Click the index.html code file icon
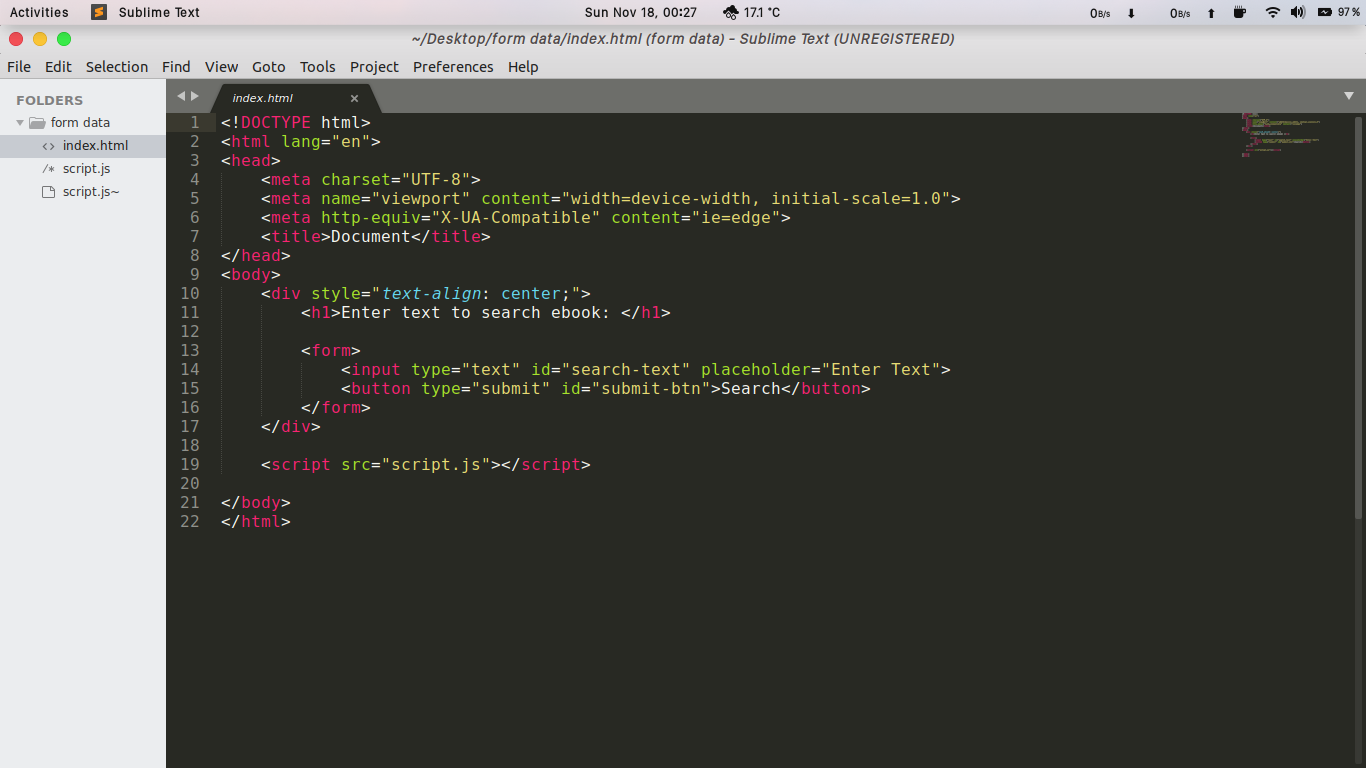Viewport: 1366px width, 768px height. coord(48,146)
